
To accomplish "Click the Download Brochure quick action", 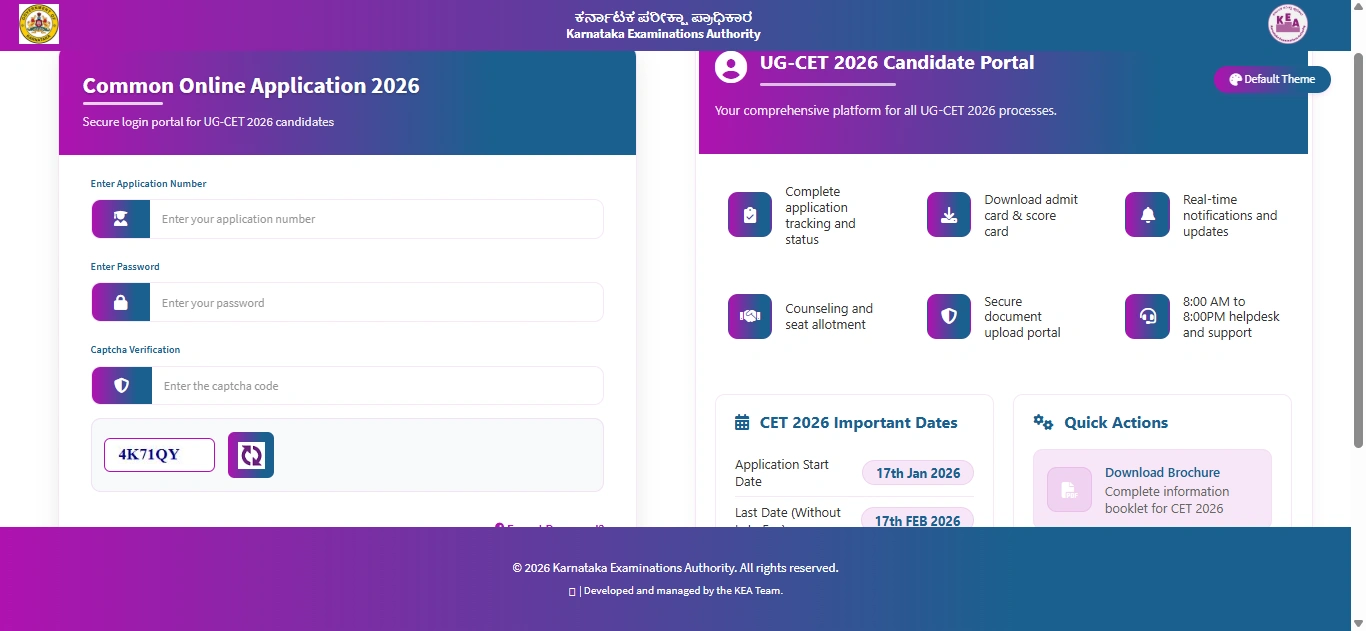I will 1162,472.
